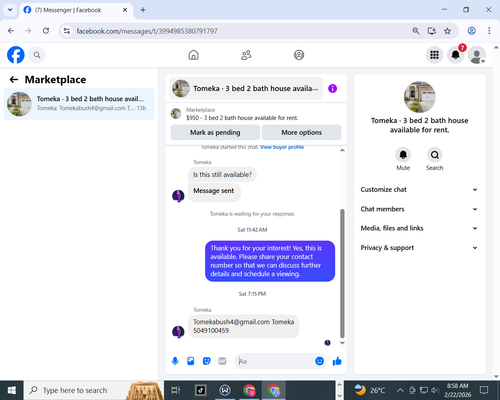Image resolution: width=500 pixels, height=400 pixels.
Task: Click the chat messages scrollbar thumb
Action: tap(342, 273)
